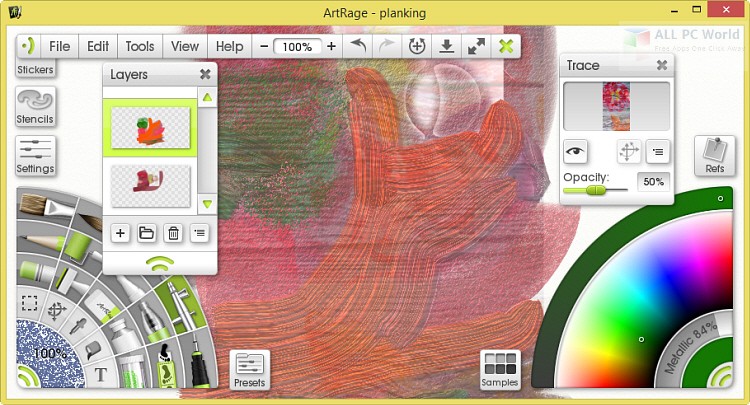Open the Stickers panel
This screenshot has height=405, width=750.
tap(35, 69)
